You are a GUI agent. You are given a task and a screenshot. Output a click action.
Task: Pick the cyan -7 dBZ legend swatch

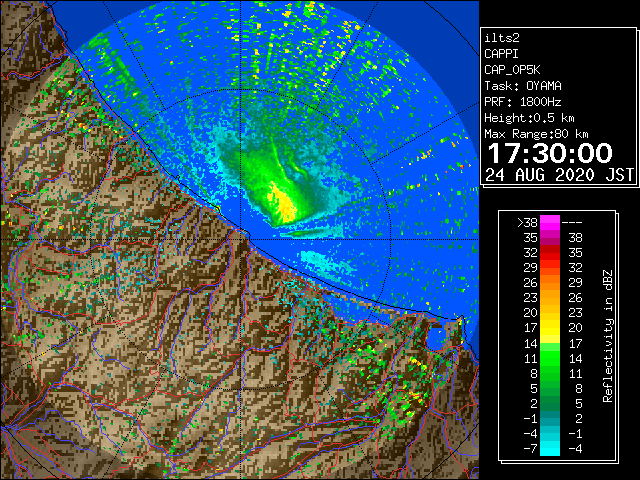[x=550, y=448]
